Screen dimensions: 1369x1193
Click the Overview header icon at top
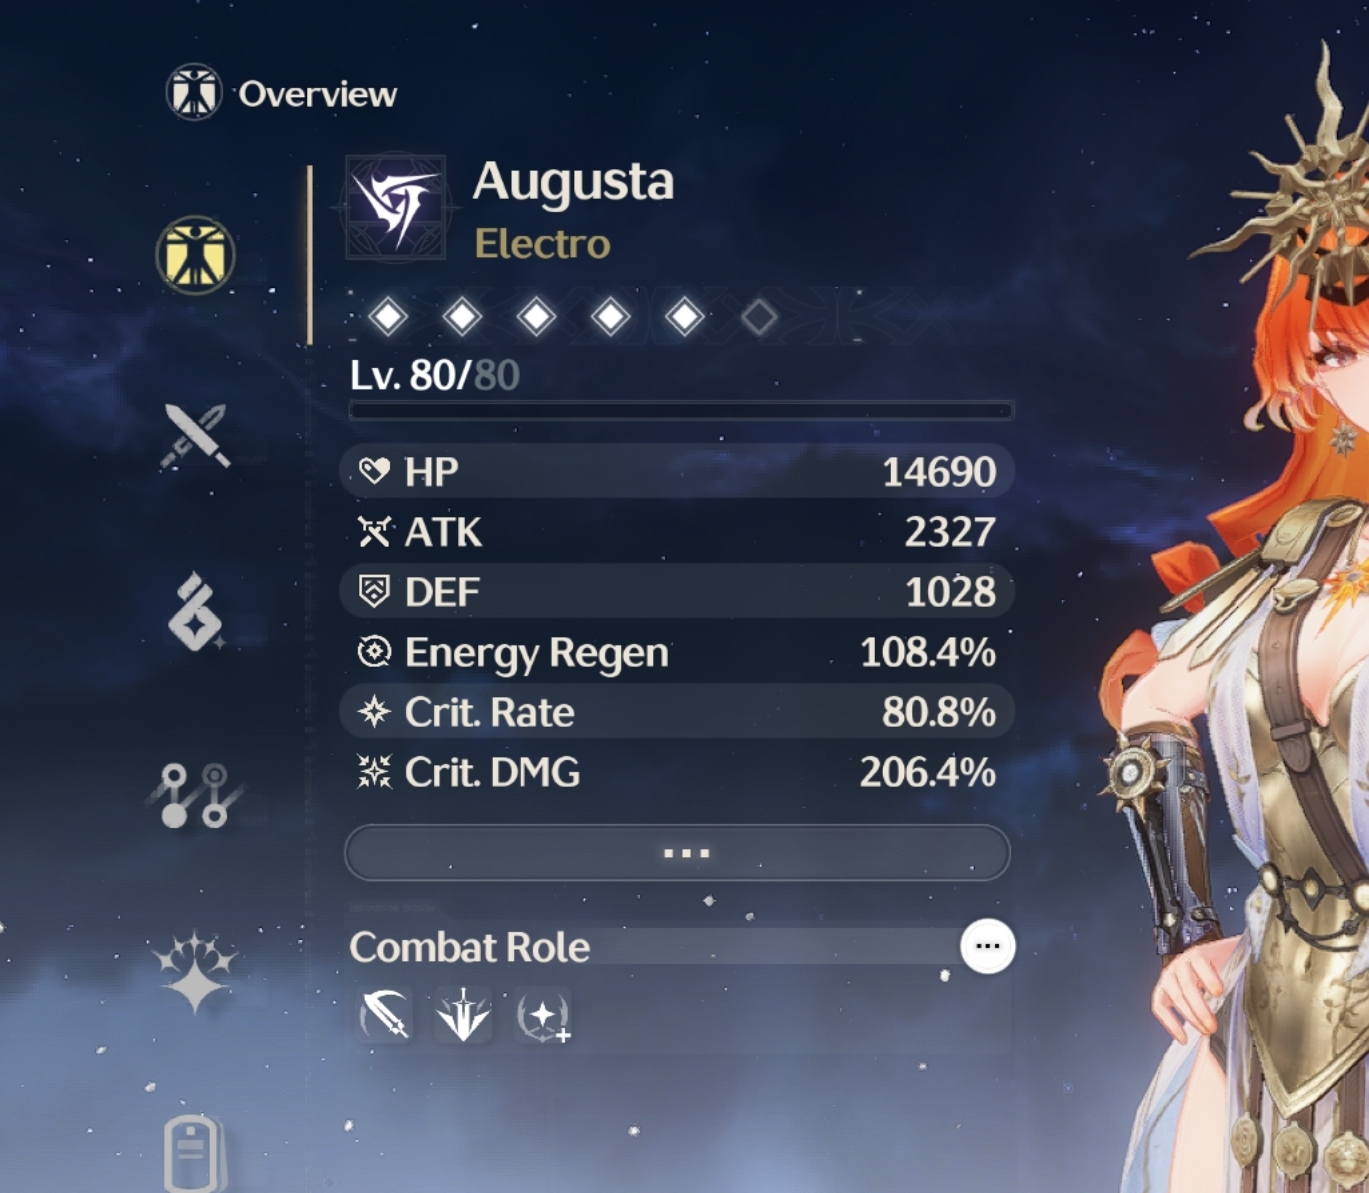(x=193, y=93)
